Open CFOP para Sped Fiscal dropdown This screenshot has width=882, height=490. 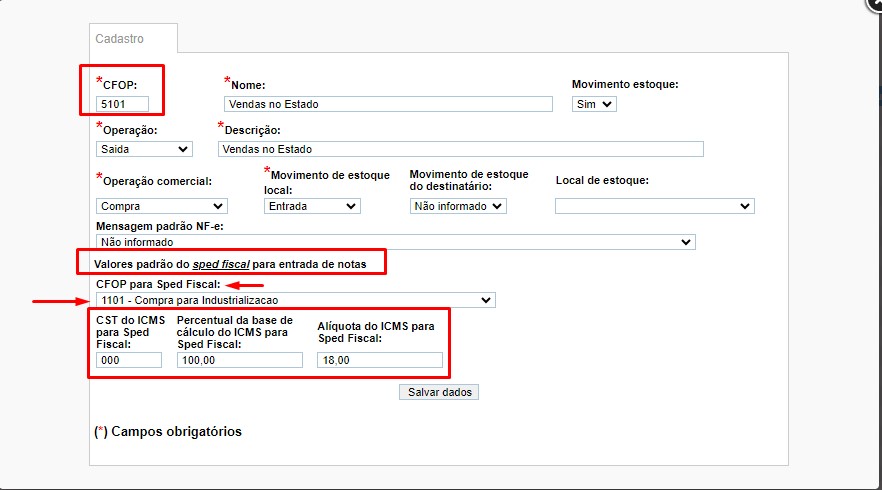295,300
